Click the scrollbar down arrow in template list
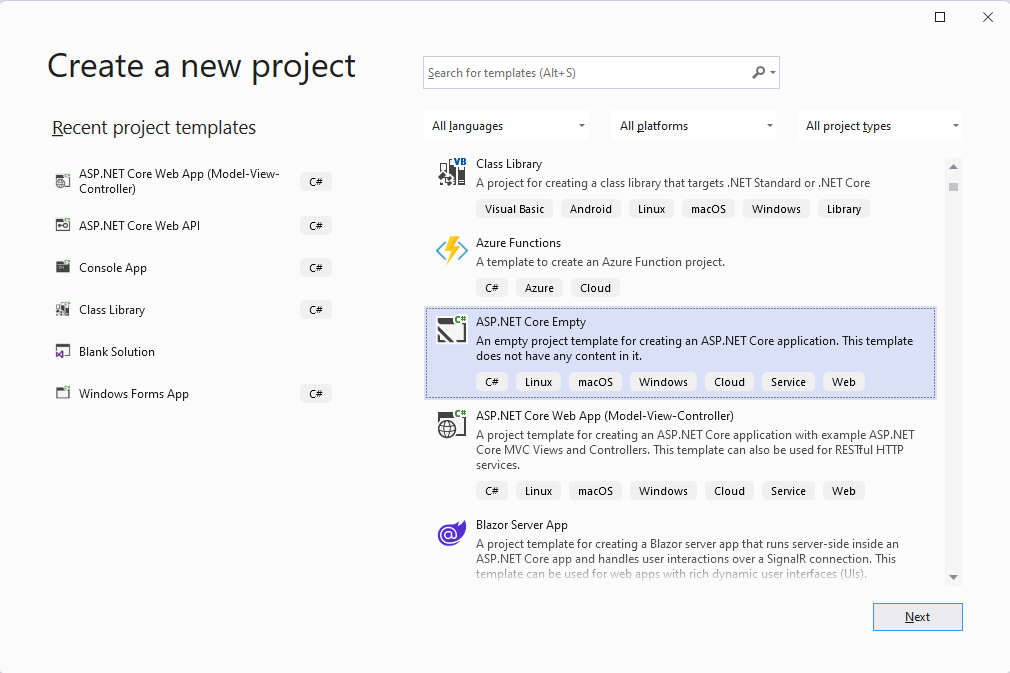The height and width of the screenshot is (673, 1010). (953, 578)
